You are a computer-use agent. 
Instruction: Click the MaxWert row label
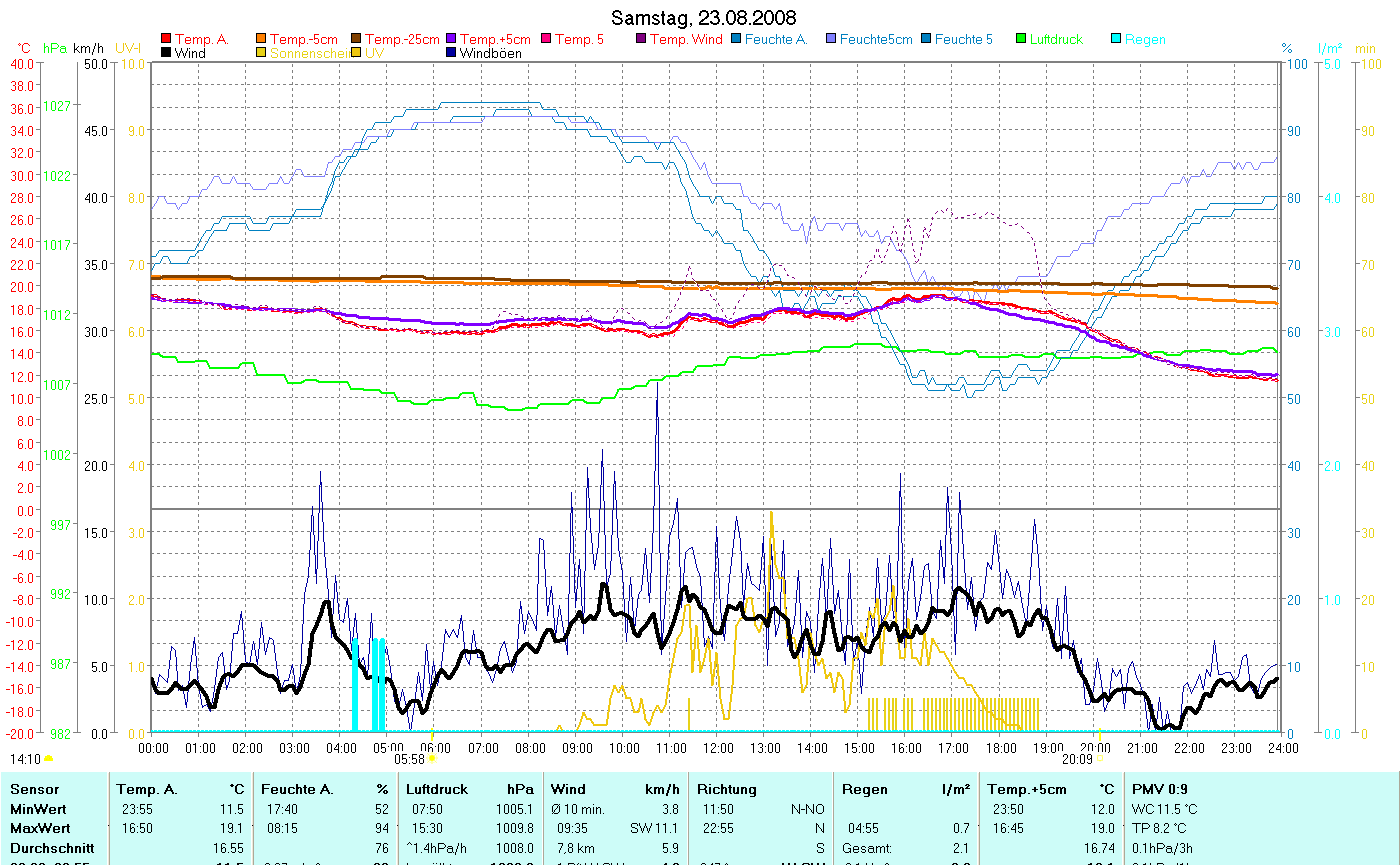[38, 828]
